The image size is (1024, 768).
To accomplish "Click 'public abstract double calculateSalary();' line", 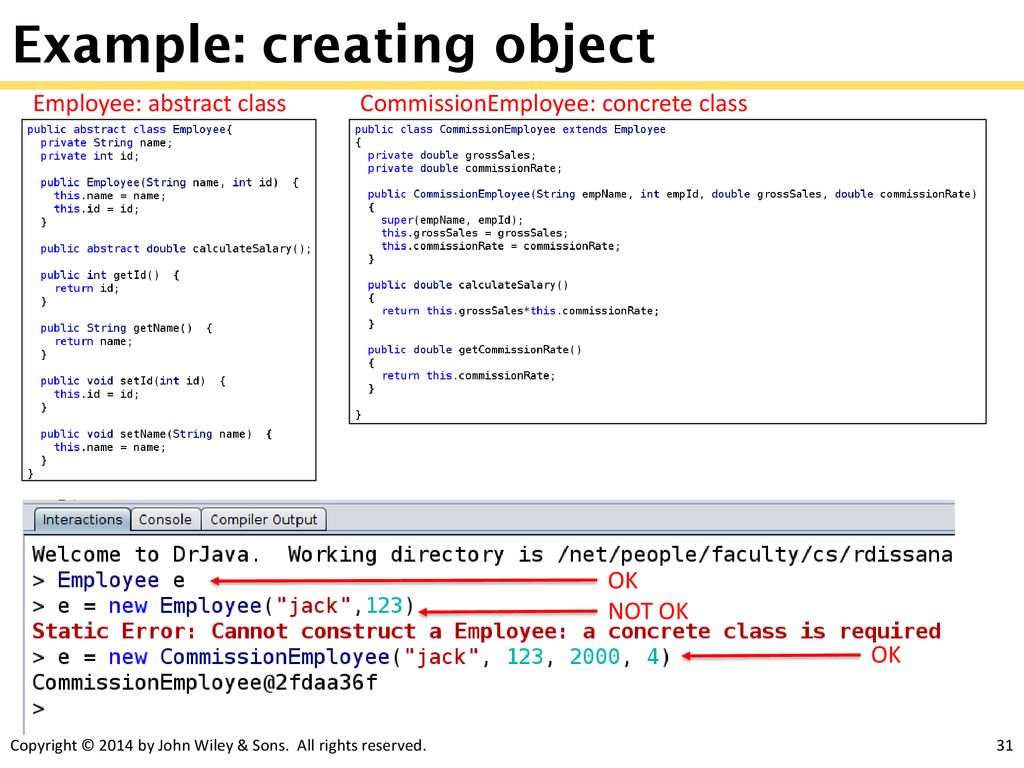I will pyautogui.click(x=176, y=249).
